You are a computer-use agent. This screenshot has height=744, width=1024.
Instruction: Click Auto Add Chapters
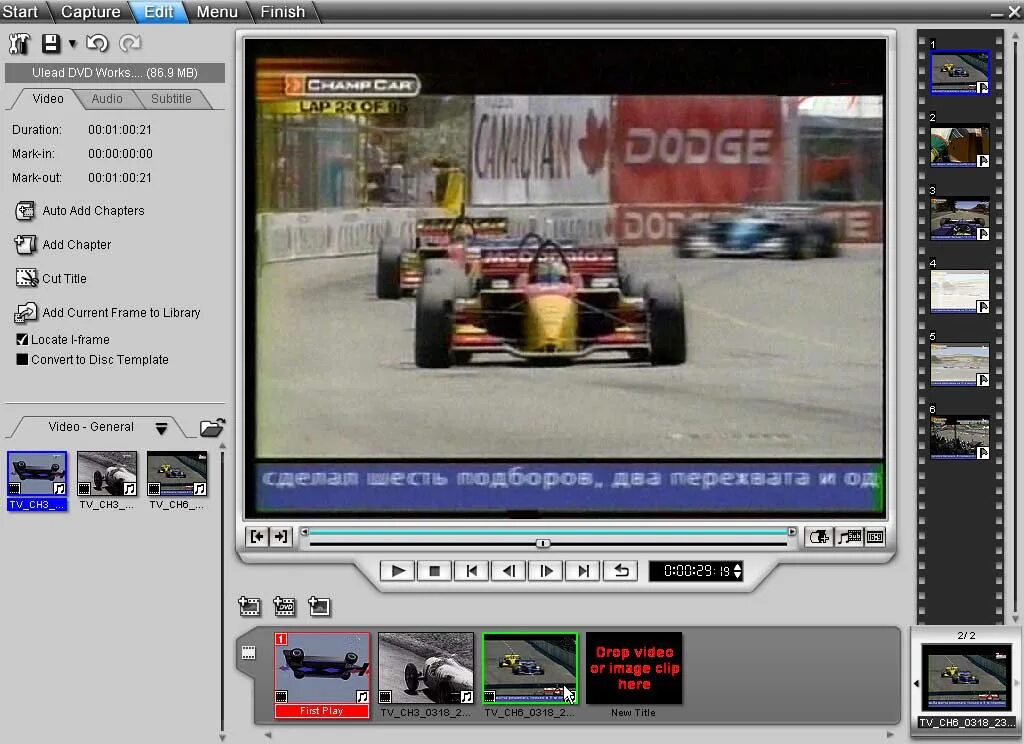click(x=79, y=210)
